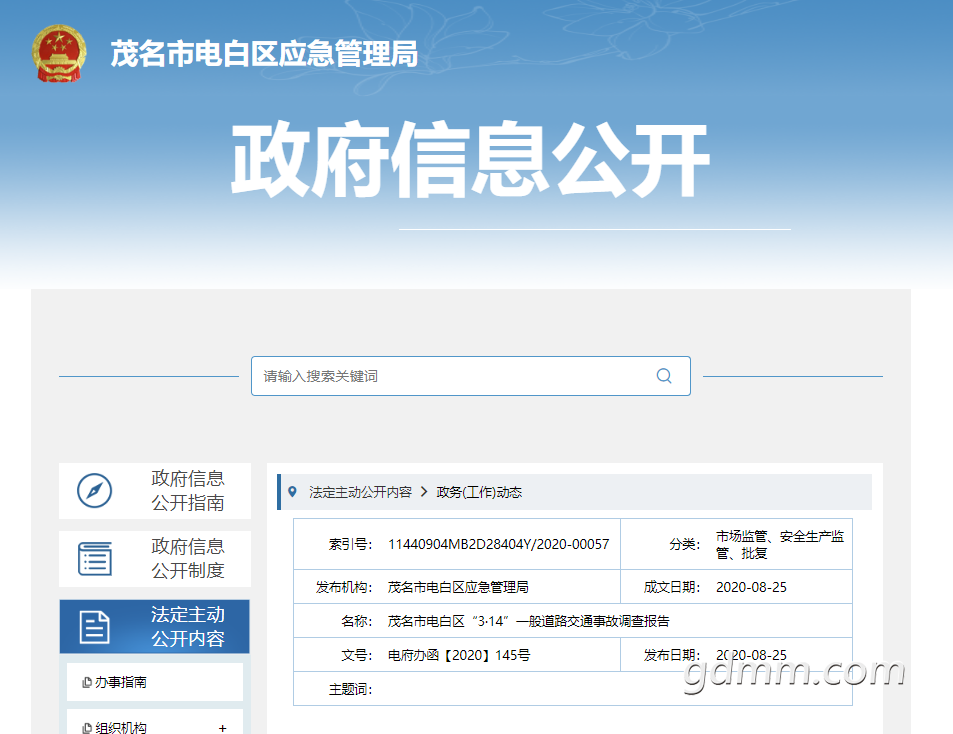Open the 政府信息公开指南 menu item
This screenshot has height=734, width=953.
[155, 491]
